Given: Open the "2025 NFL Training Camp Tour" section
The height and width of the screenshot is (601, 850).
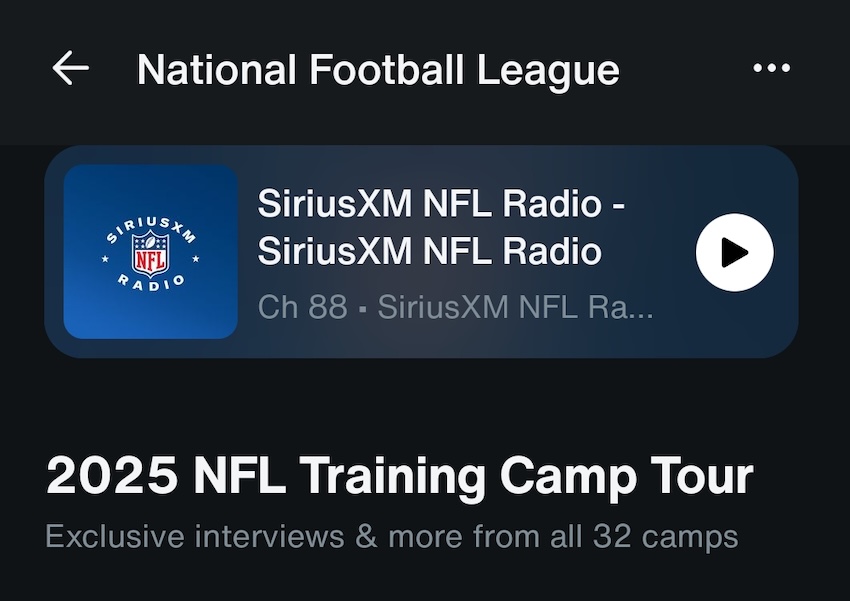Looking at the screenshot, I should point(399,477).
